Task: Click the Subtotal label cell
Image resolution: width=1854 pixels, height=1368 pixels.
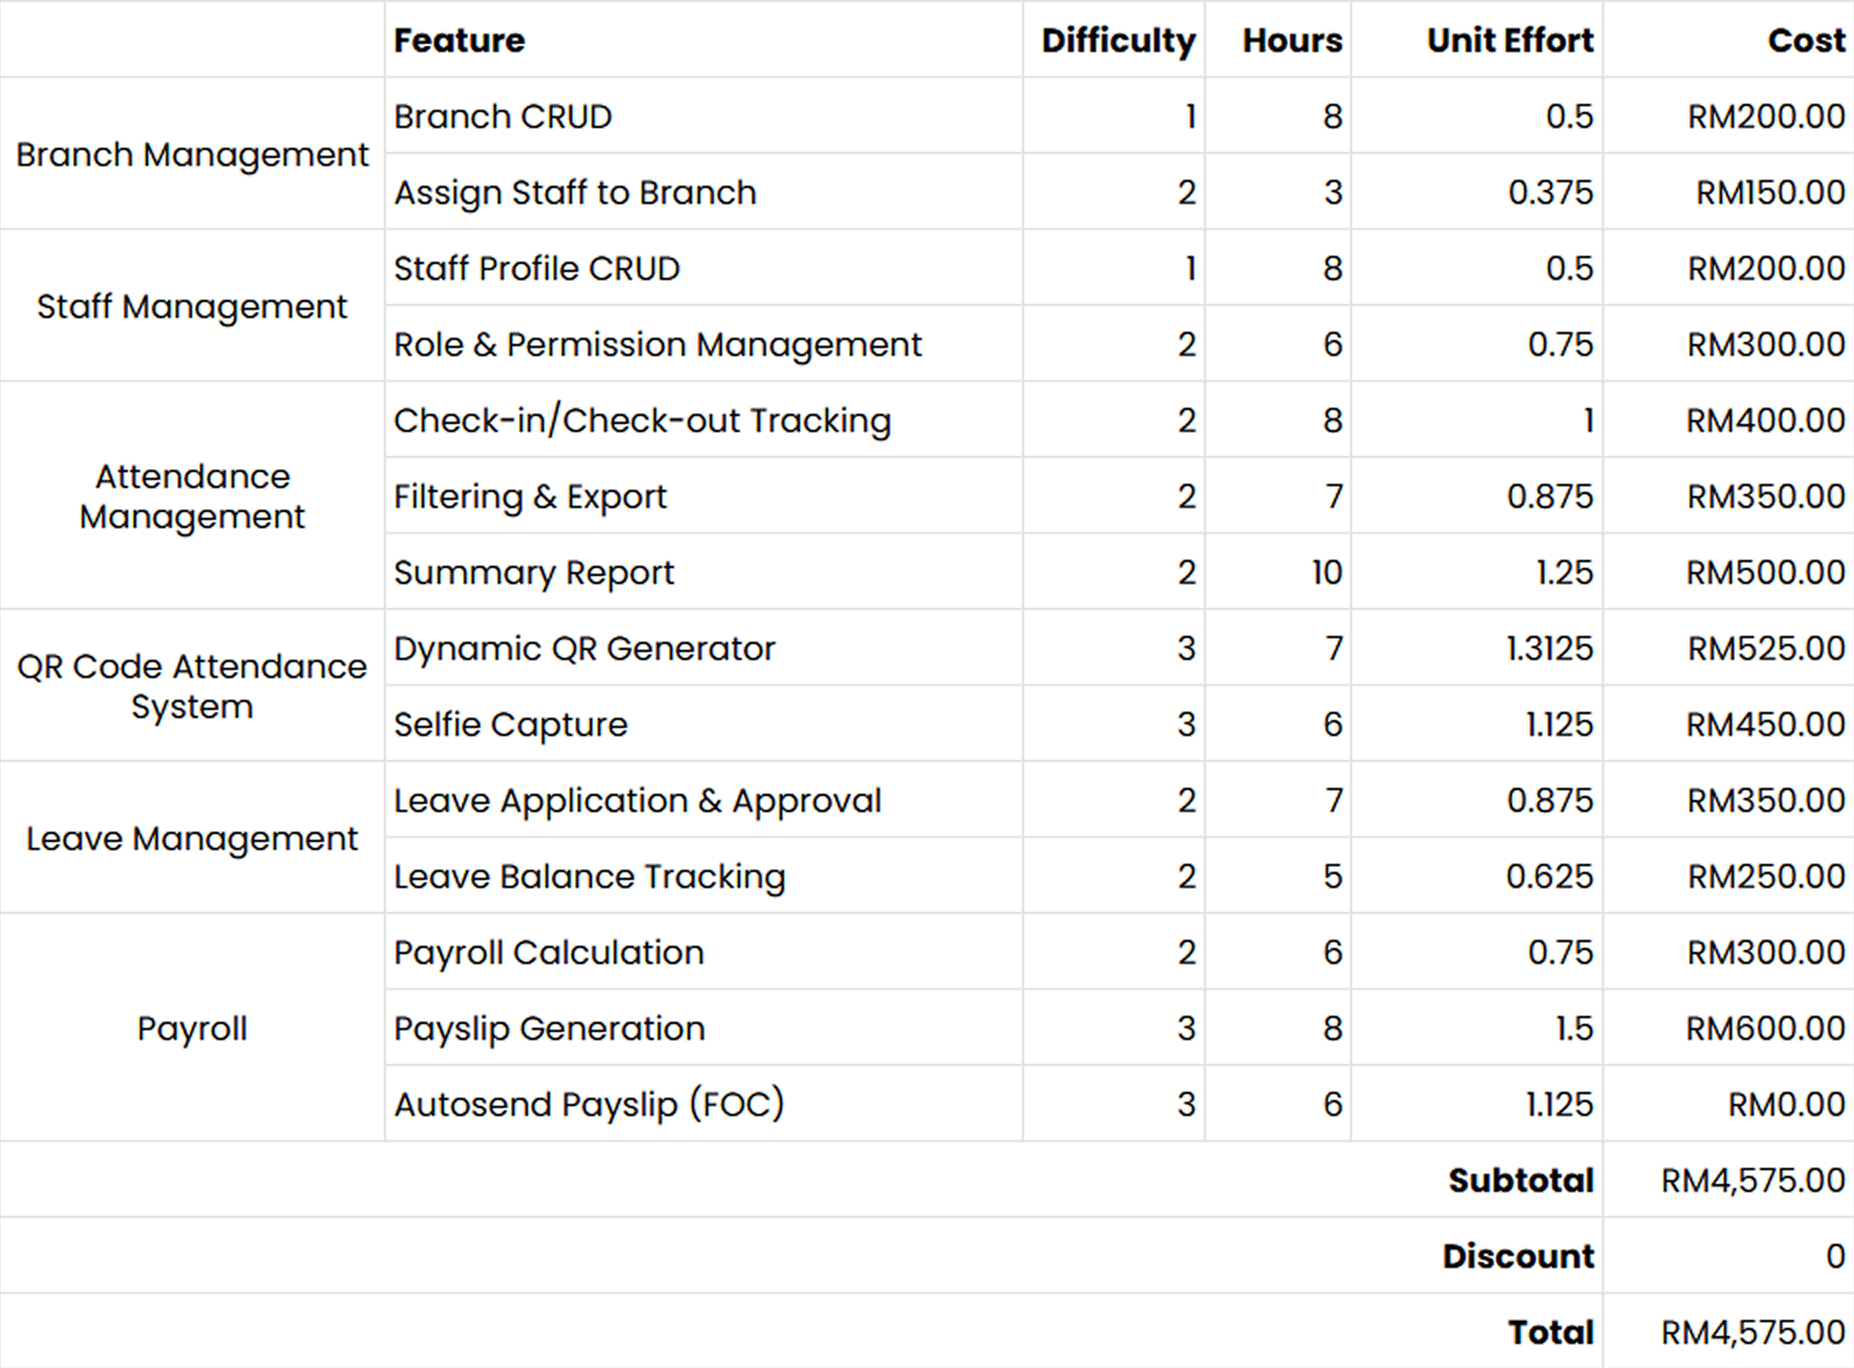Action: (1520, 1181)
